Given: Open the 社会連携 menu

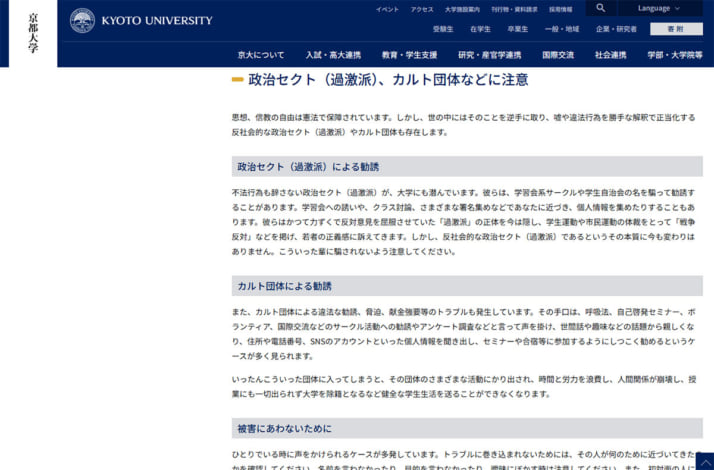Looking at the screenshot, I should point(610,55).
